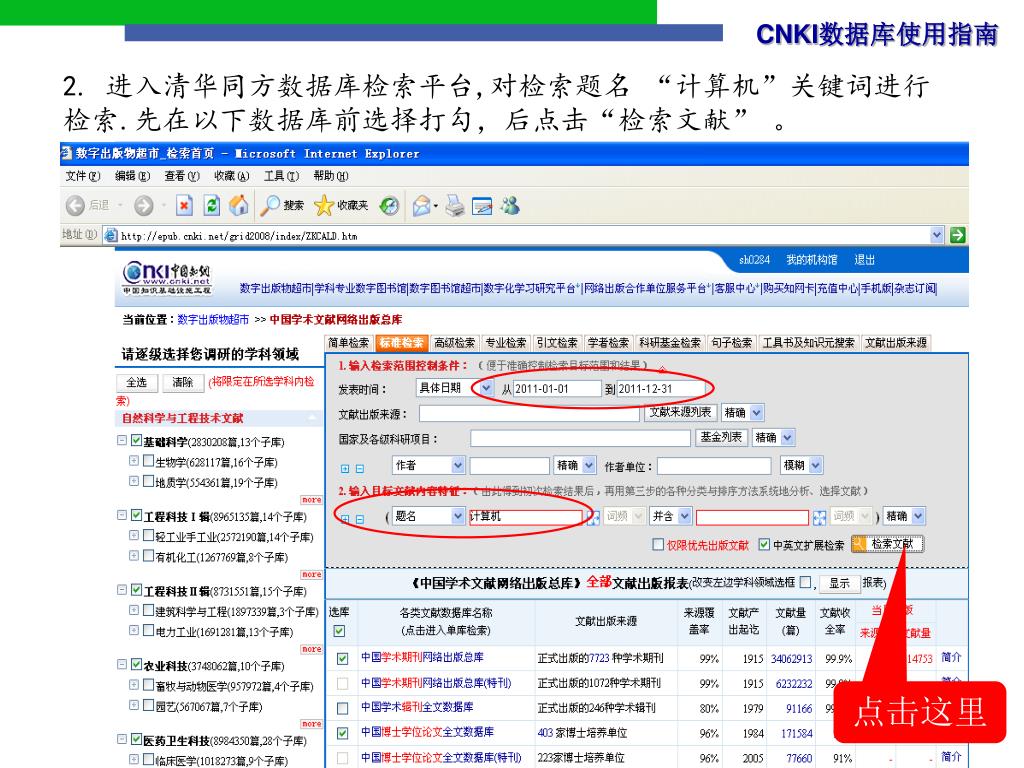The width and height of the screenshot is (1024, 768).
Task: Click the green Go arrow button
Action: (957, 235)
